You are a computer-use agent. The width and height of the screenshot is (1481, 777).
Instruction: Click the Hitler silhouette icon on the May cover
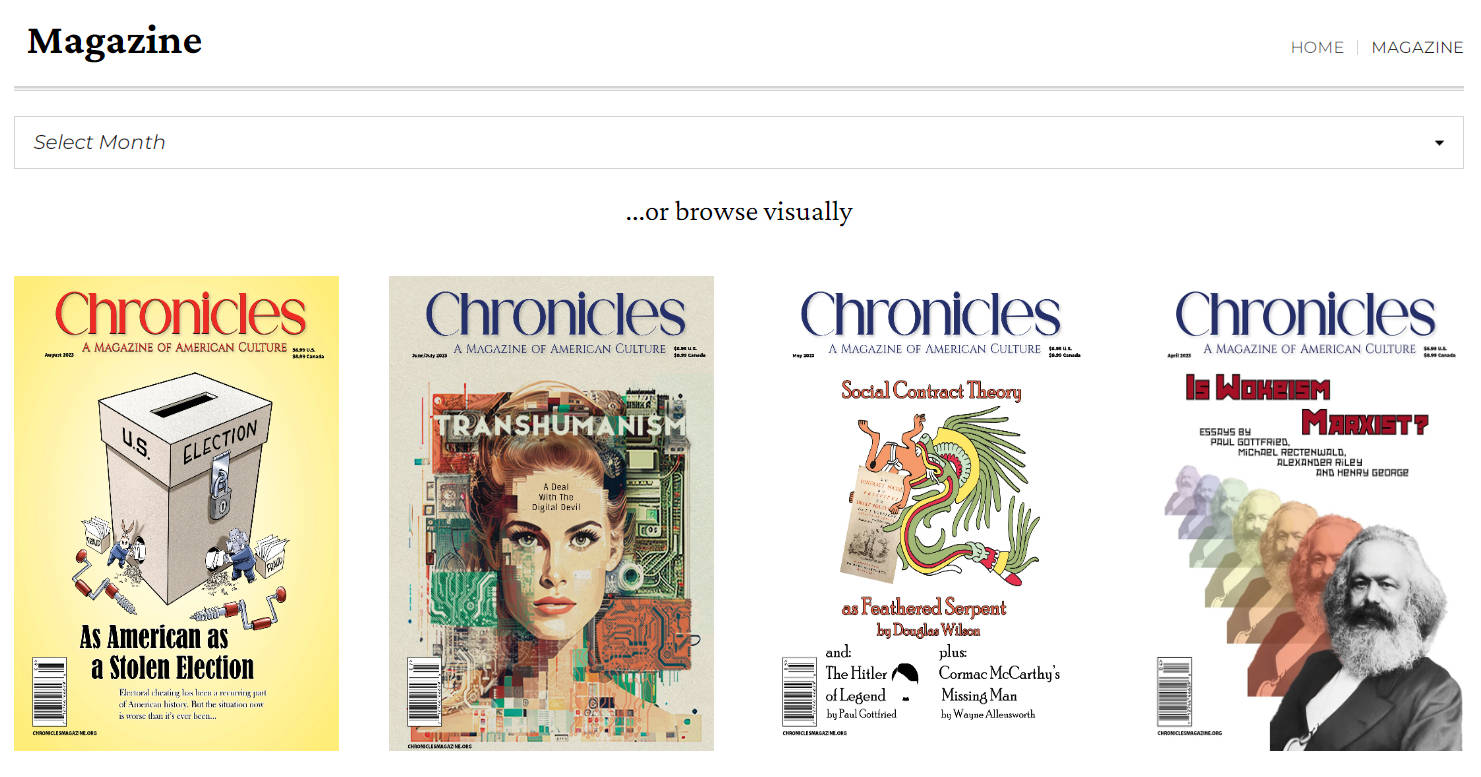click(x=905, y=677)
